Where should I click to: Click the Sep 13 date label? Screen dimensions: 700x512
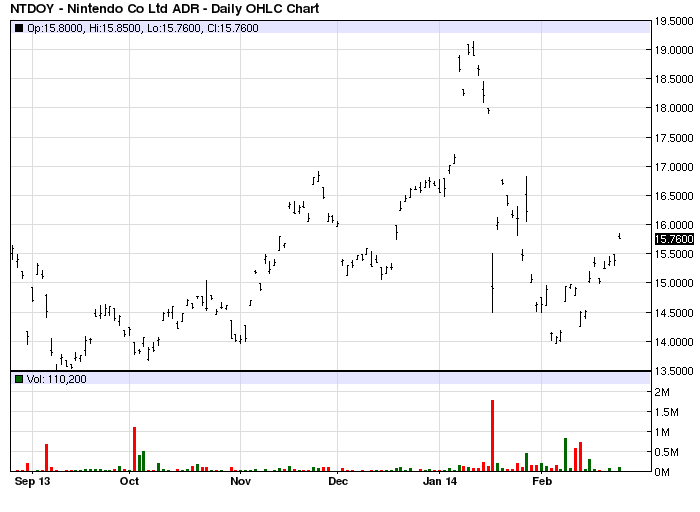(32, 481)
